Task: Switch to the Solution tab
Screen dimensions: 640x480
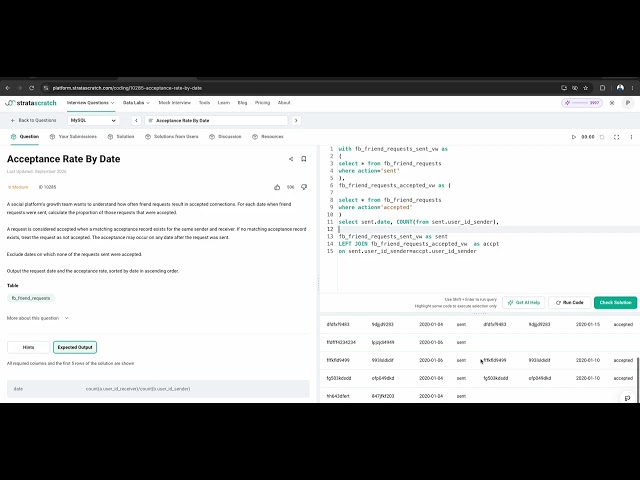Action: (x=121, y=137)
